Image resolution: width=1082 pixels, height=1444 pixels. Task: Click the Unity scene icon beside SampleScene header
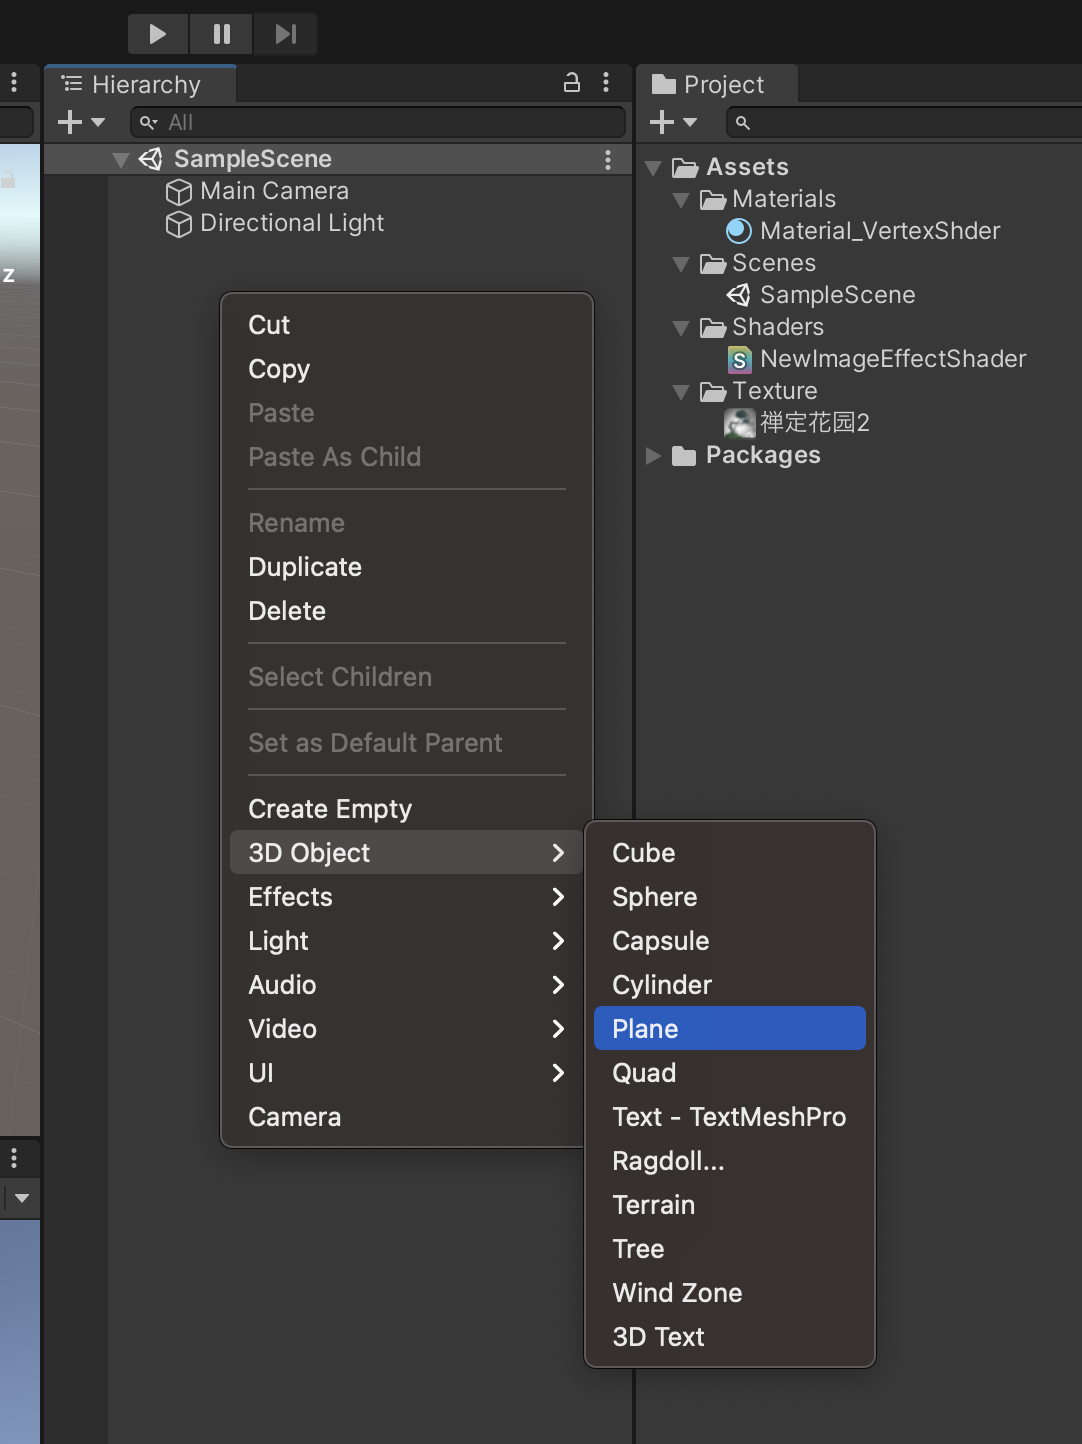tap(150, 158)
